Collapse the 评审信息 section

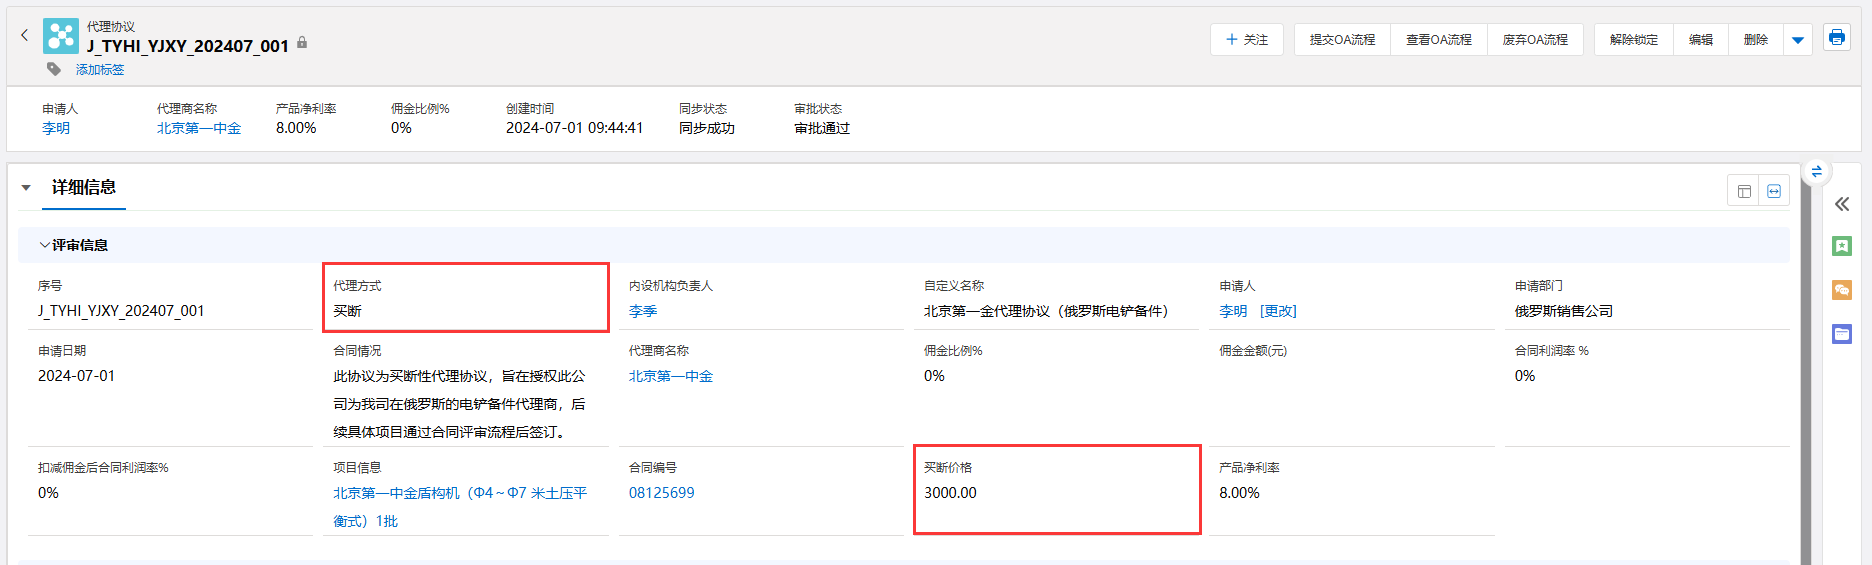(45, 245)
